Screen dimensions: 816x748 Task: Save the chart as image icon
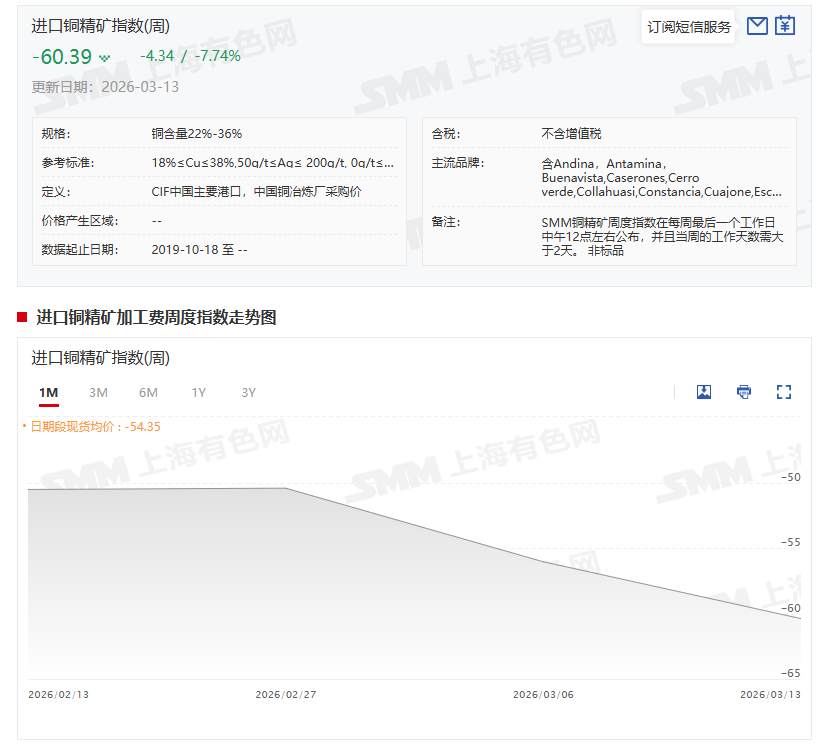tap(704, 392)
